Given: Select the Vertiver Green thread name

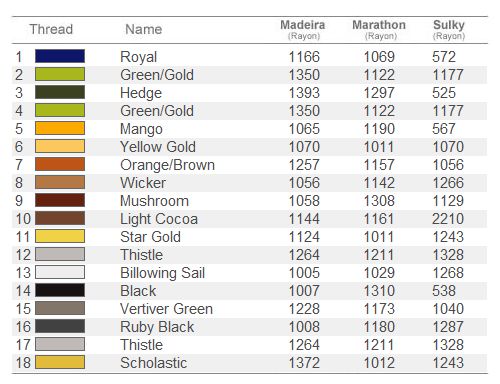Looking at the screenshot, I should [166, 309].
